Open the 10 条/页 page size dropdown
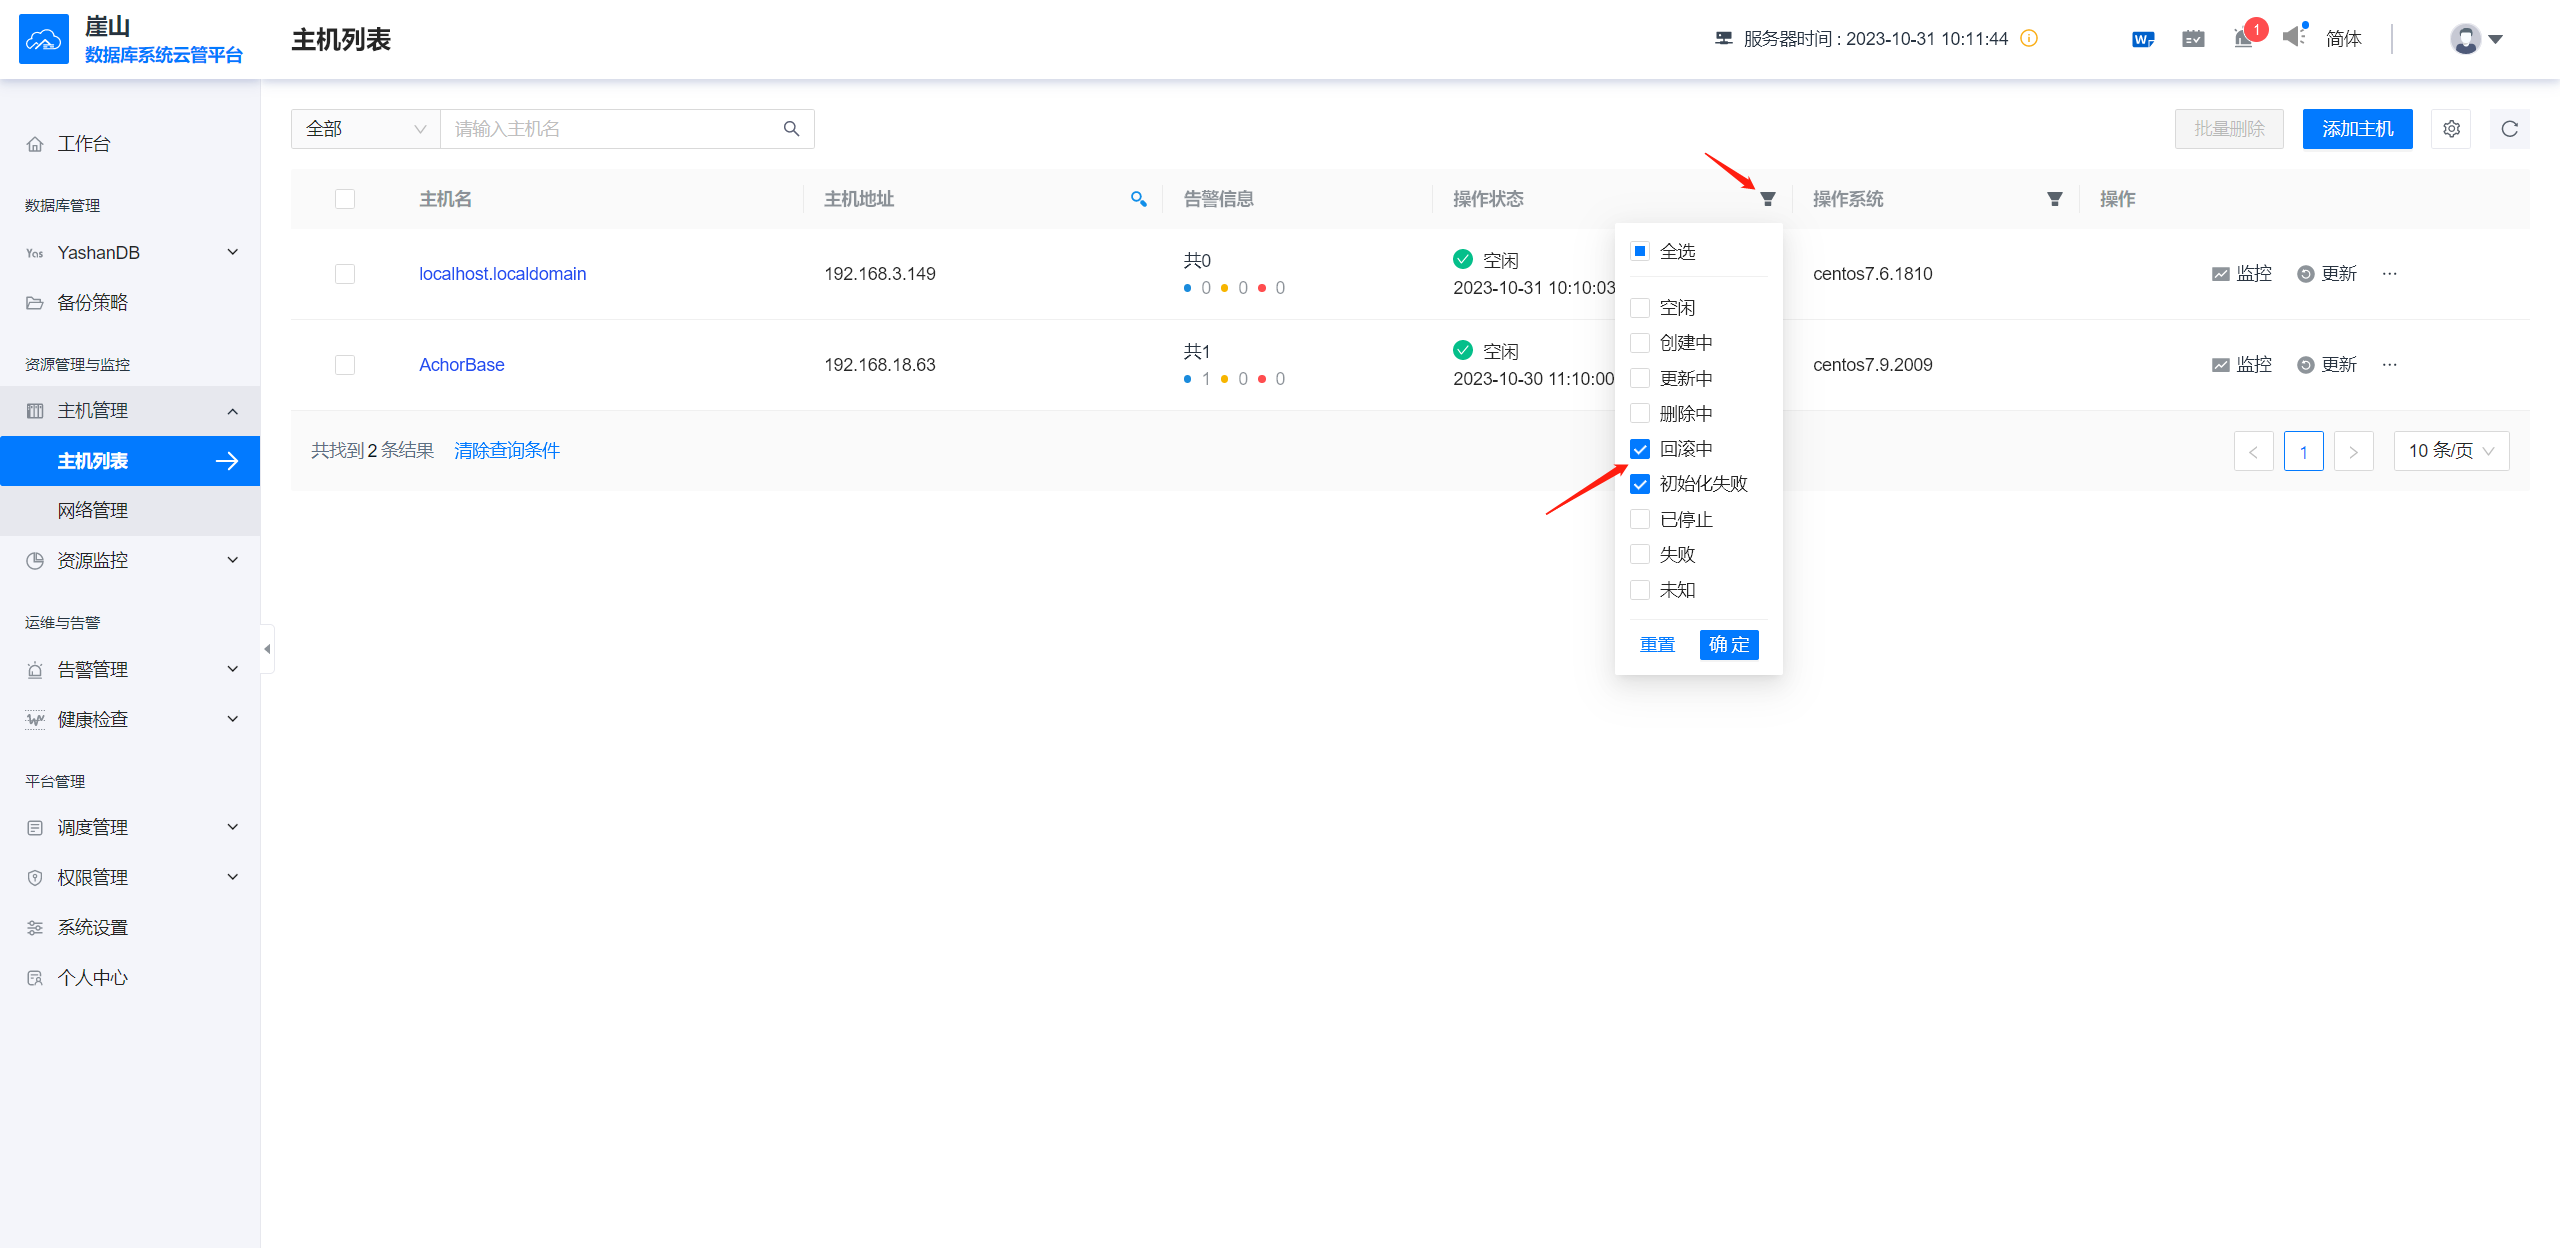The height and width of the screenshot is (1248, 2560). coord(2450,451)
